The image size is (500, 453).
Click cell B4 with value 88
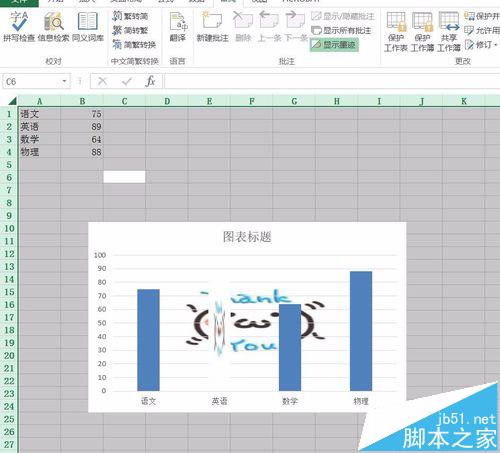[82, 152]
